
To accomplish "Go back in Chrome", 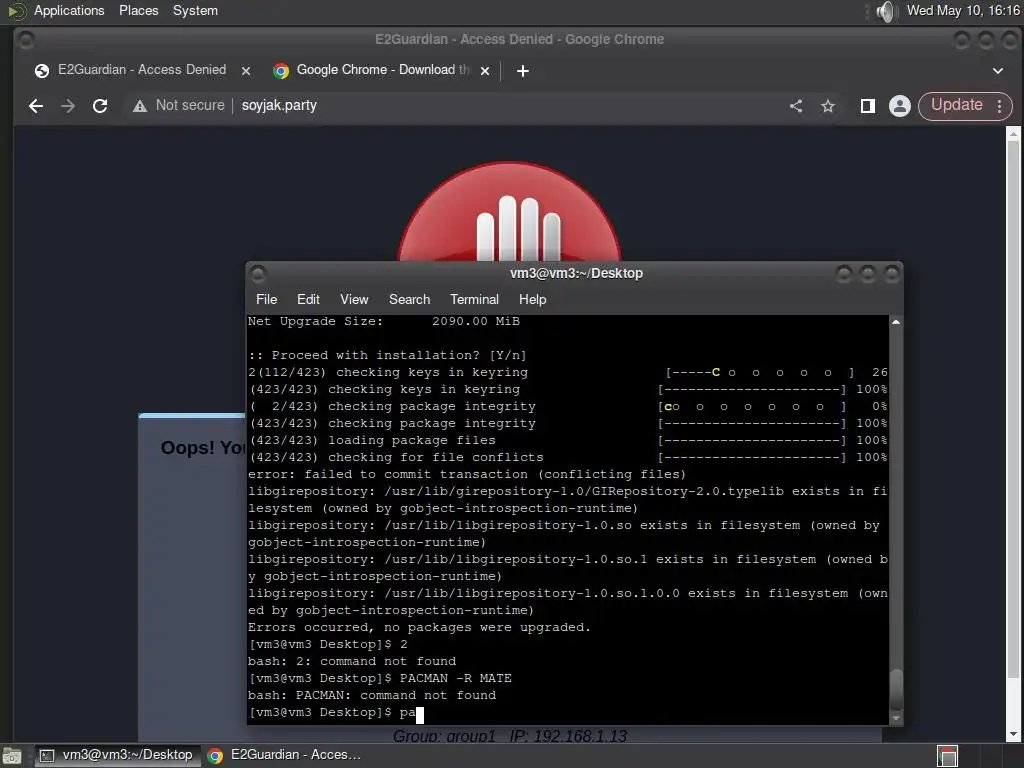I will (36, 106).
